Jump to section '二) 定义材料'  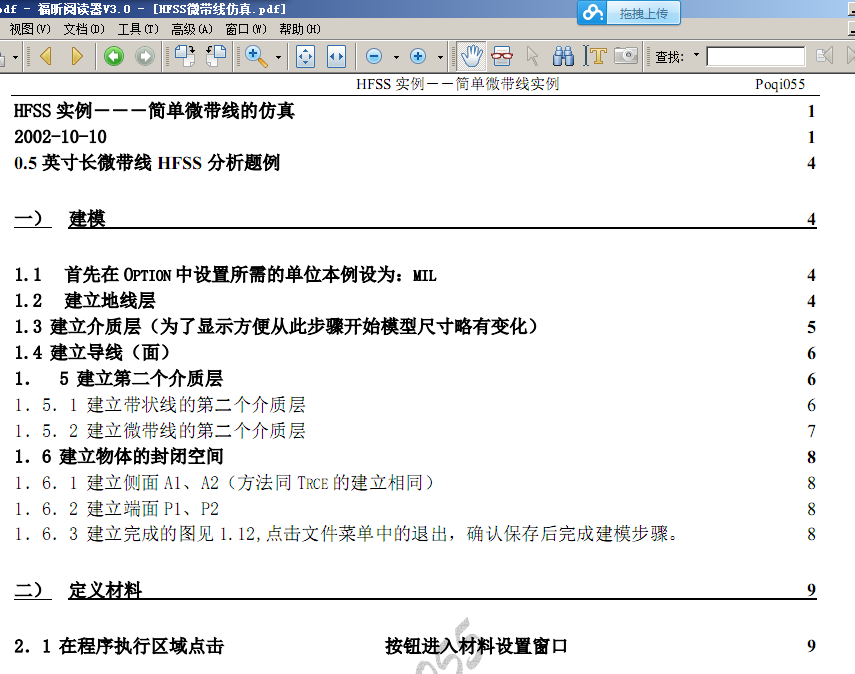(x=78, y=589)
